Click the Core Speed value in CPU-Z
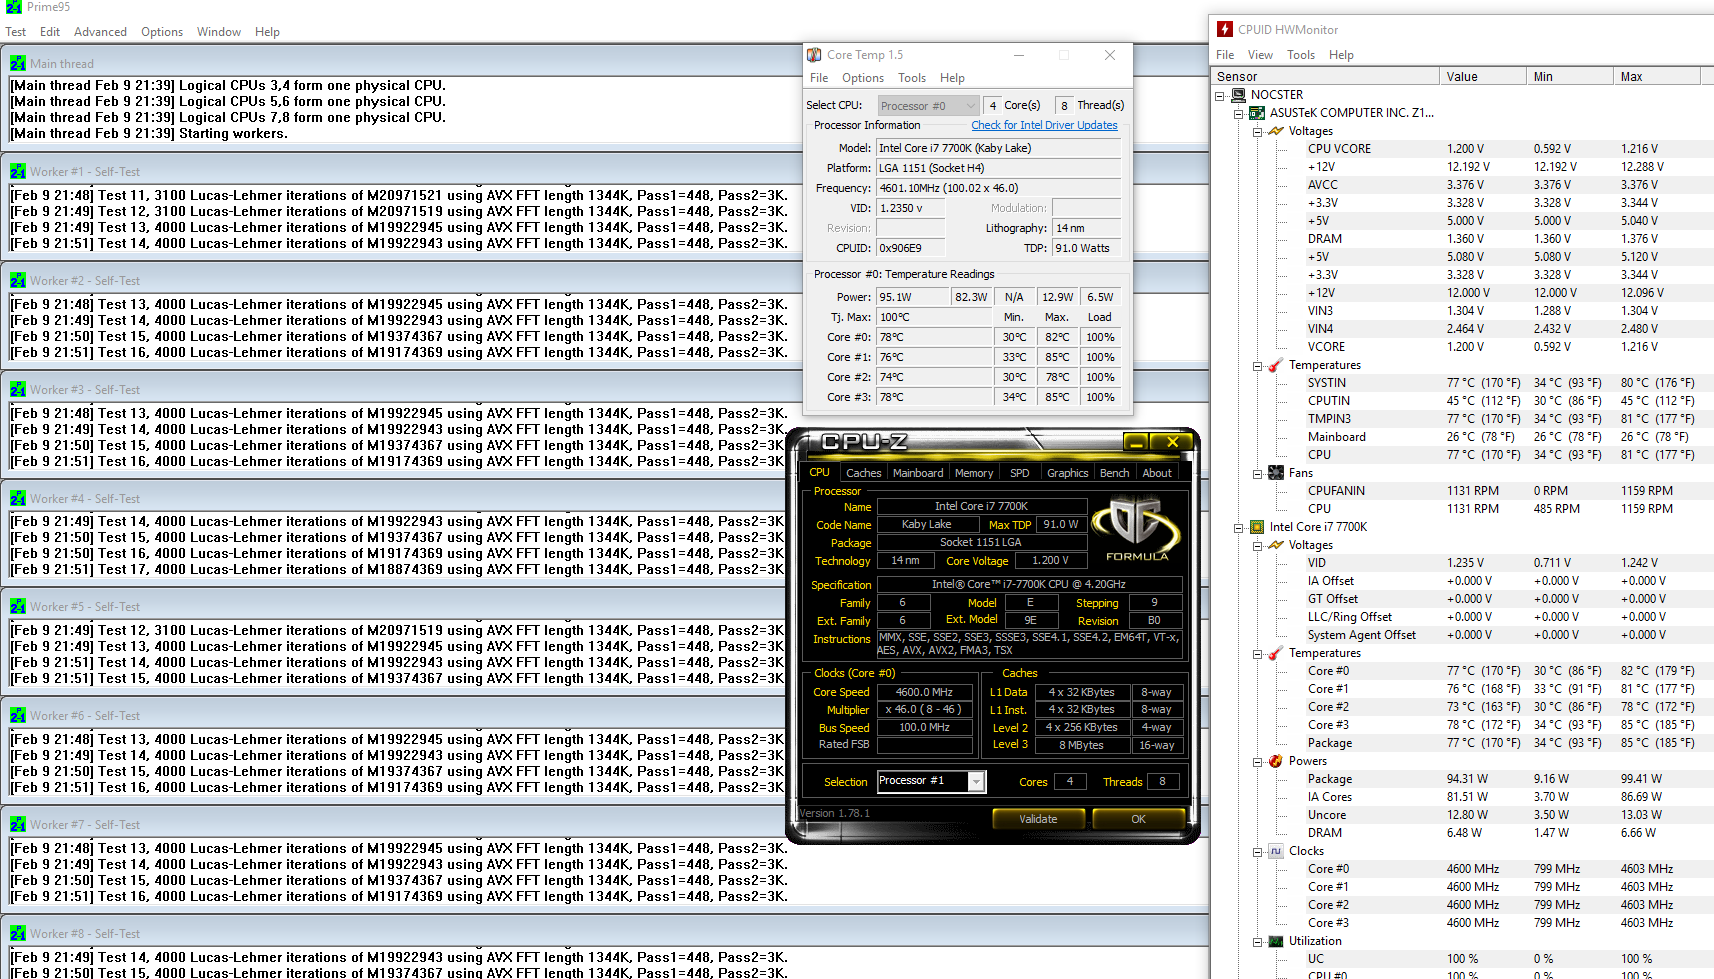 click(x=924, y=692)
